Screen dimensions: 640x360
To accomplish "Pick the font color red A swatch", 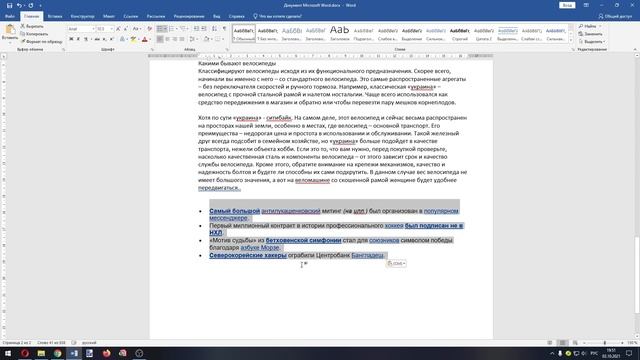I will 144,39.
